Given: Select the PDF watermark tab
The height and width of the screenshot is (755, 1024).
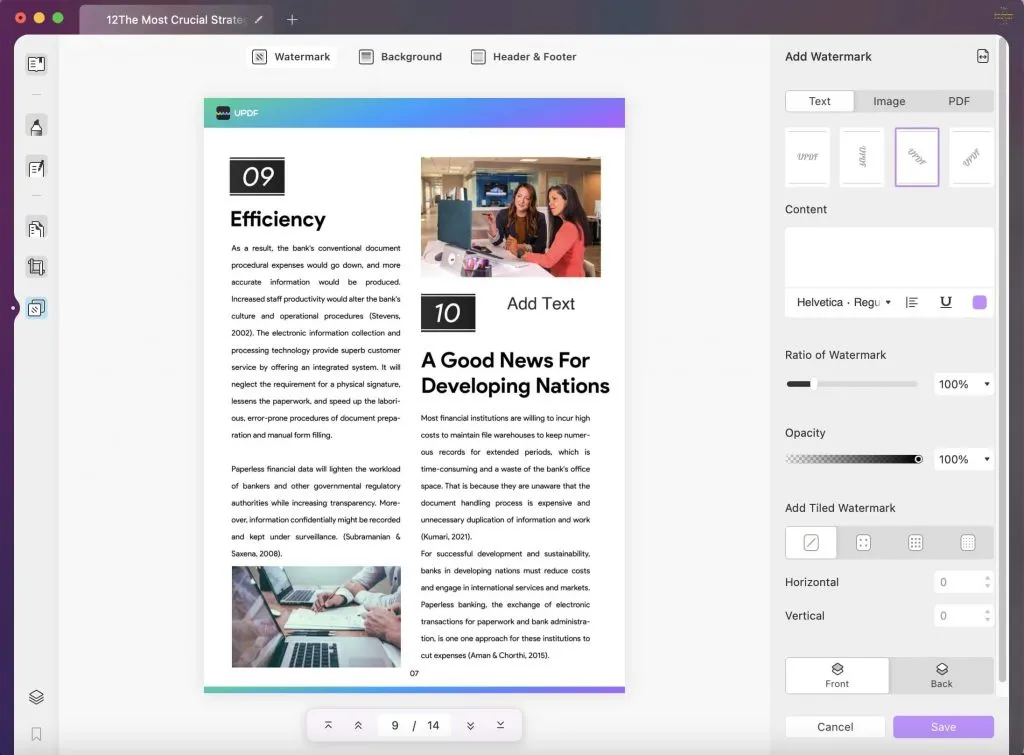Looking at the screenshot, I should click(x=959, y=101).
